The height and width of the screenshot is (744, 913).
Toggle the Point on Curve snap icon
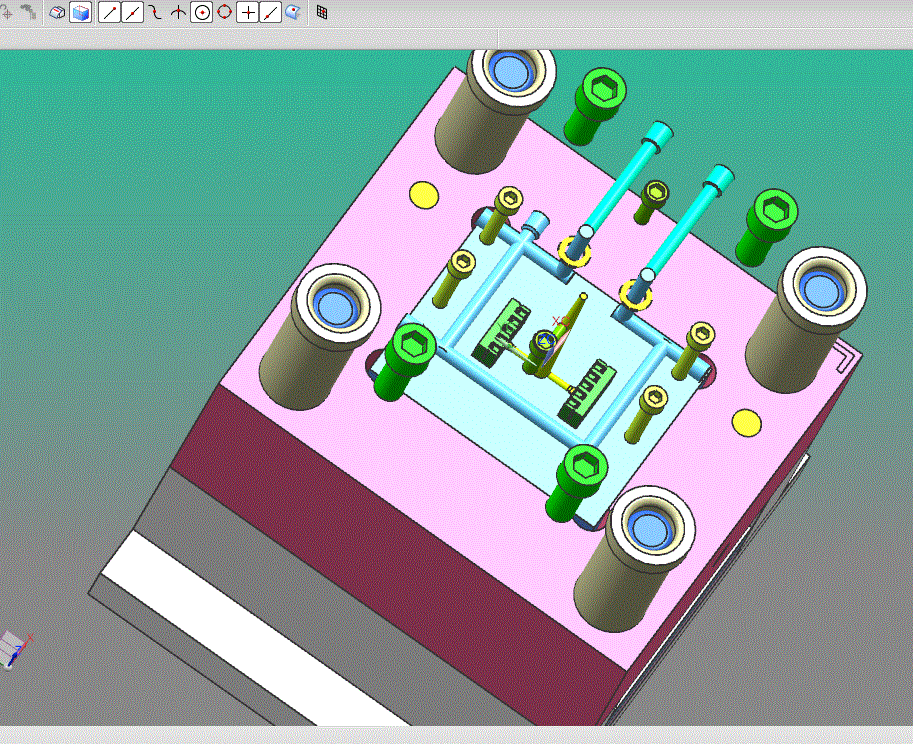270,12
